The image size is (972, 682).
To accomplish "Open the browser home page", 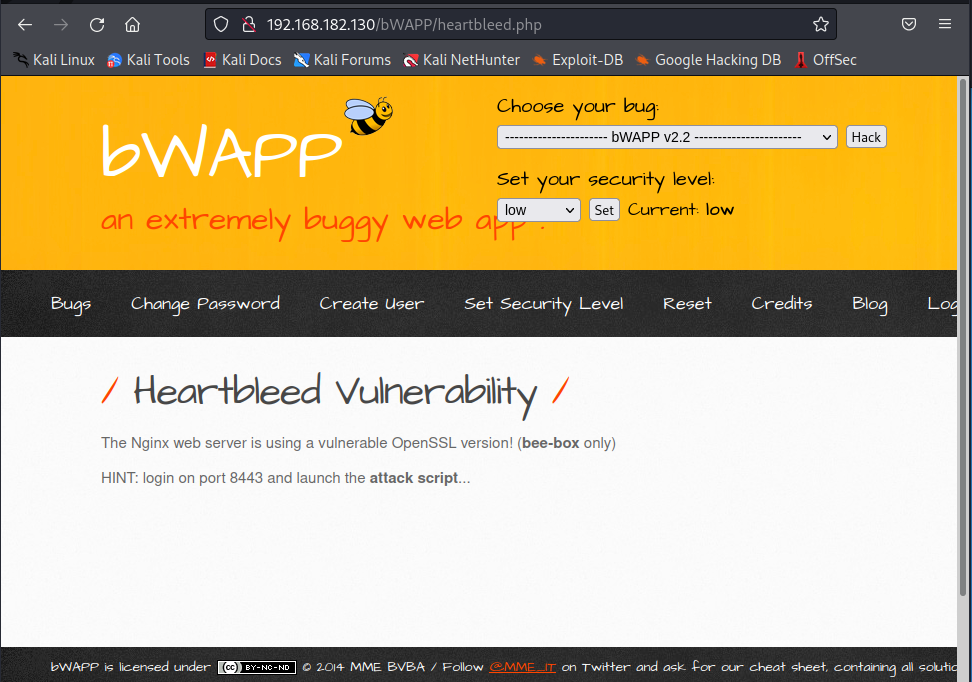I will (133, 25).
